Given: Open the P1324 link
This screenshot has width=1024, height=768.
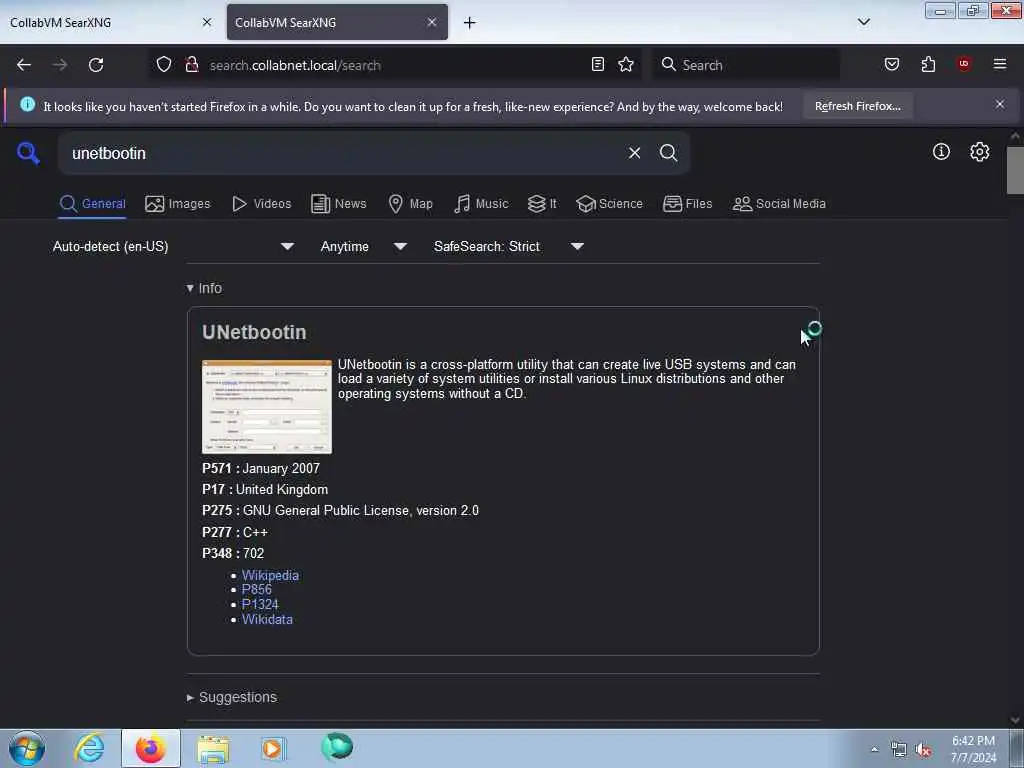Looking at the screenshot, I should tap(260, 605).
